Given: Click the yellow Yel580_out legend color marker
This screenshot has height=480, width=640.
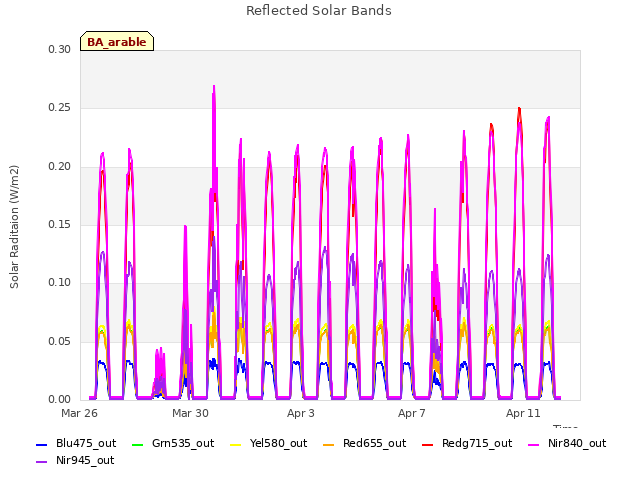Looking at the screenshot, I should pyautogui.click(x=236, y=444).
